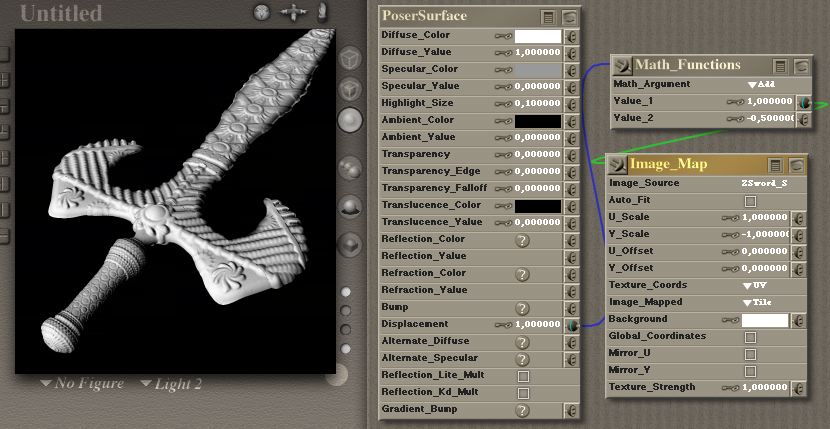Open the Light 2 element menu
Screen dimensions: 830x429
point(171,383)
